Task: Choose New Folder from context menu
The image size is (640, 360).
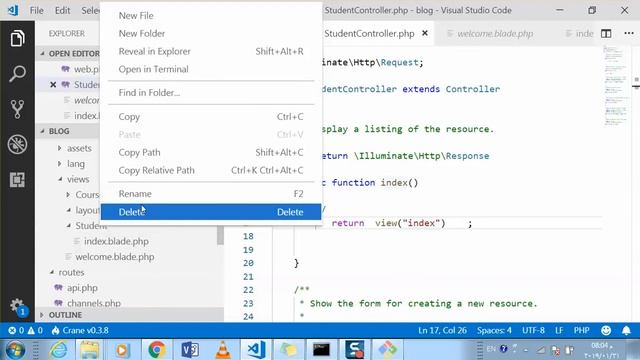Action: click(211, 33)
